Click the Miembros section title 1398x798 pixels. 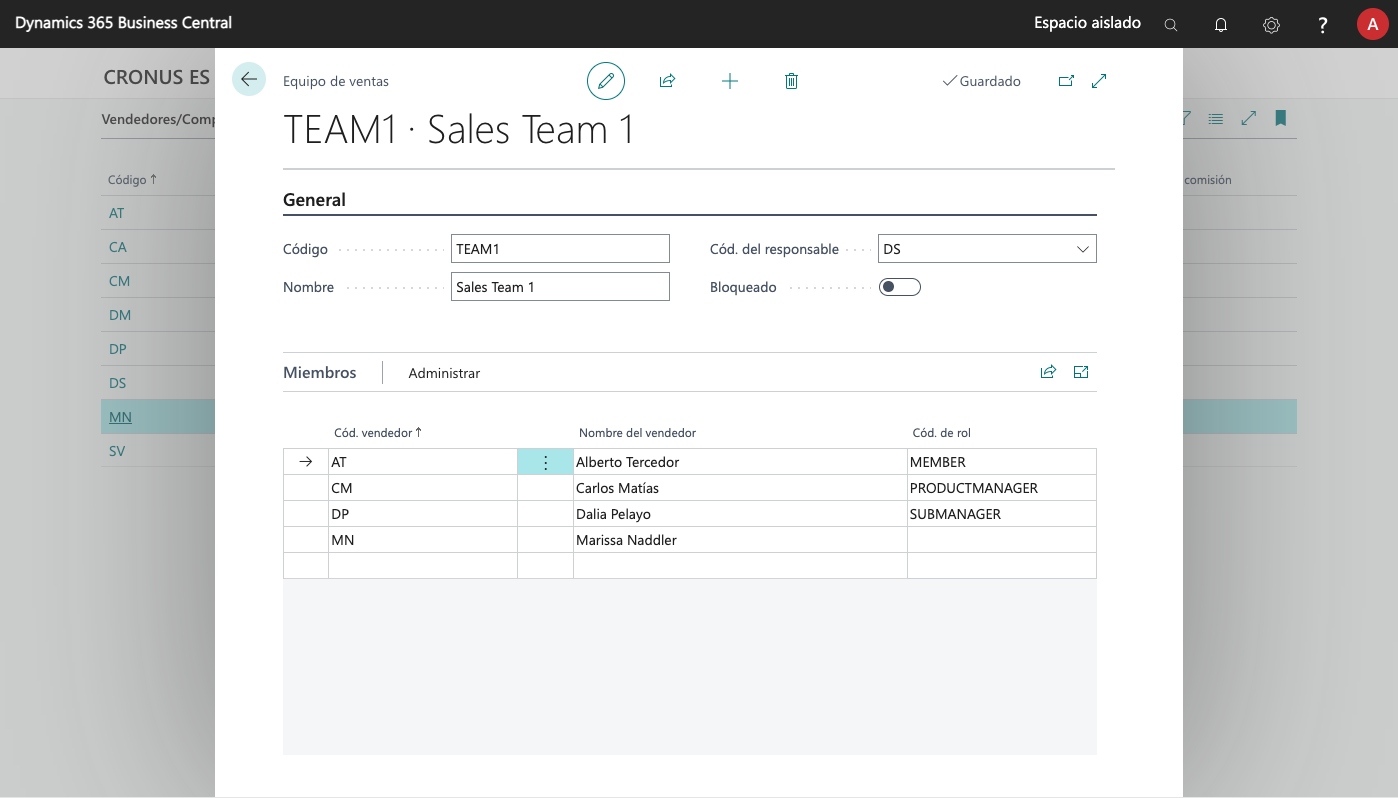coord(319,372)
